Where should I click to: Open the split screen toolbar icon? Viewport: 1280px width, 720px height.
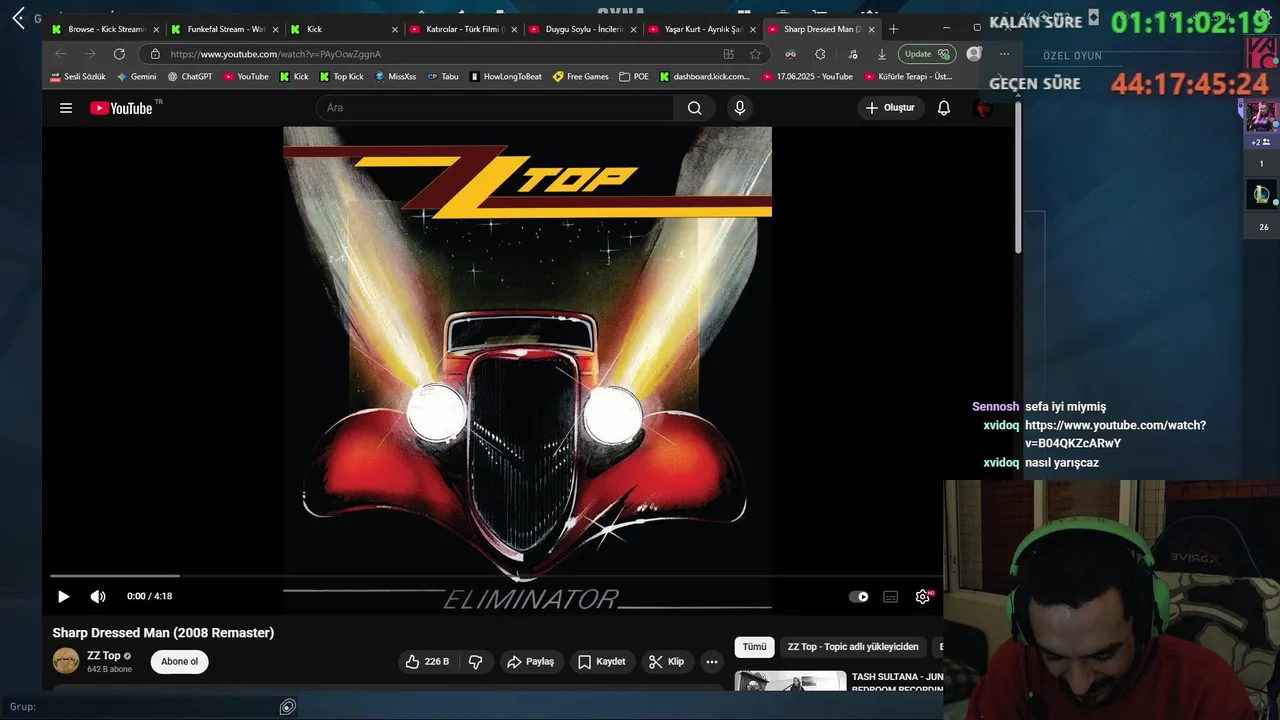pyautogui.click(x=728, y=54)
